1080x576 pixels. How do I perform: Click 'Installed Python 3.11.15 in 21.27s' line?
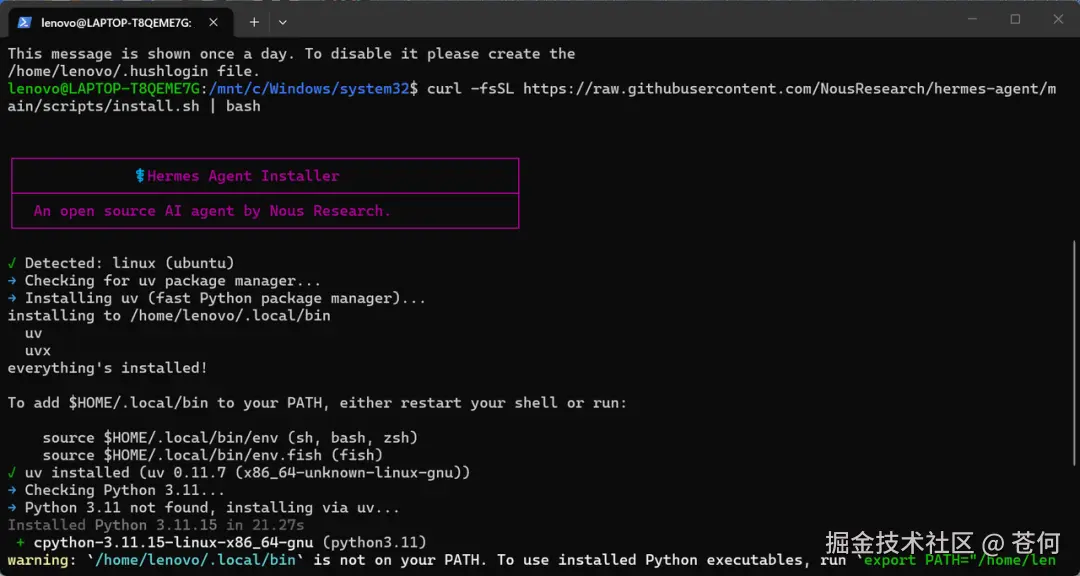click(x=156, y=525)
